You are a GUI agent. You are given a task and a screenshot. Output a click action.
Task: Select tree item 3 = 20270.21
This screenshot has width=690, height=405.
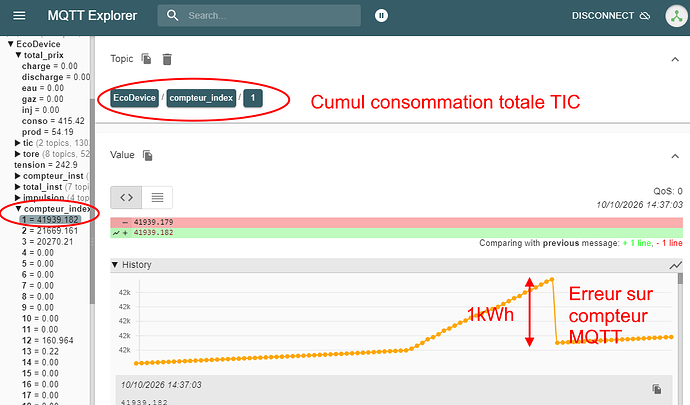(48, 242)
